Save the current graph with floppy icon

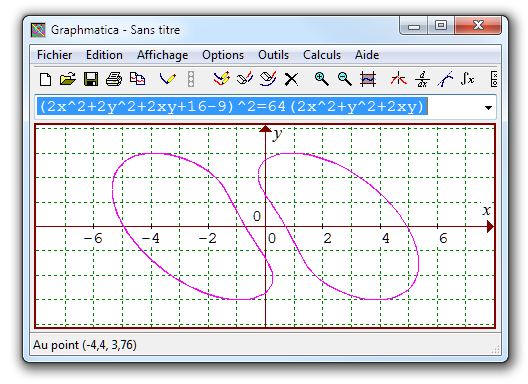(91, 79)
